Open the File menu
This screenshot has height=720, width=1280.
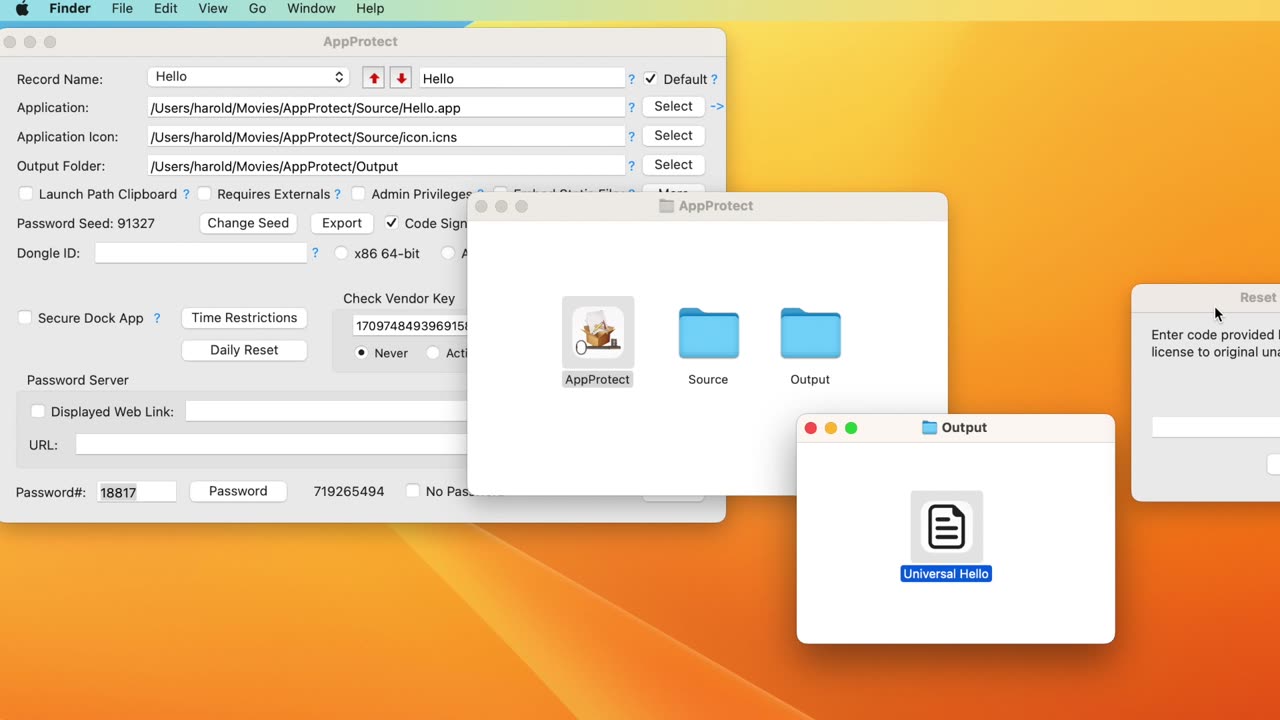tap(122, 9)
